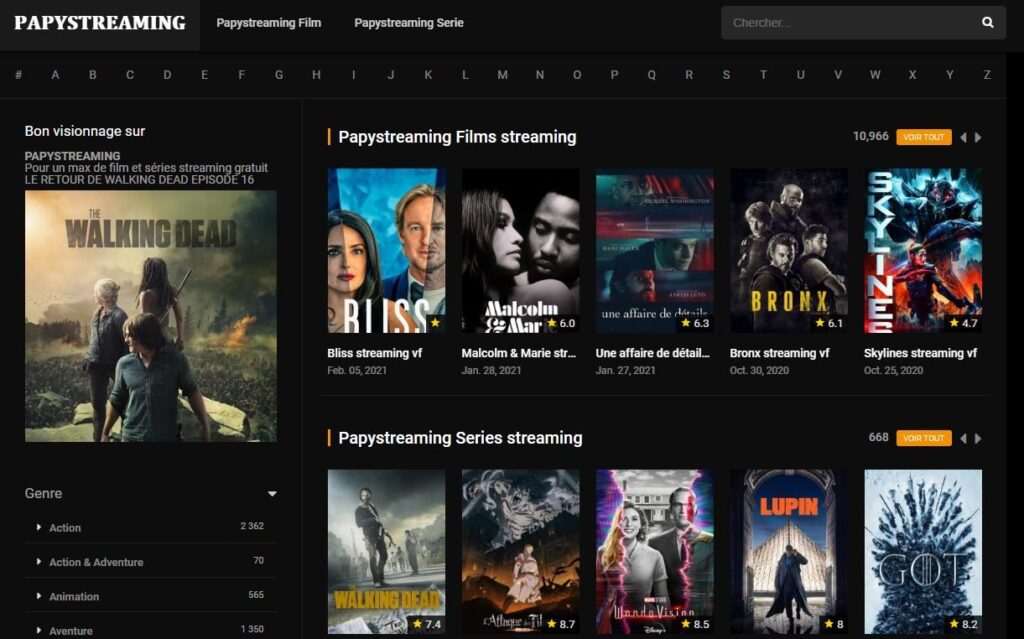Advance films carousel with right arrow
This screenshot has height=639, width=1024.
coord(978,138)
